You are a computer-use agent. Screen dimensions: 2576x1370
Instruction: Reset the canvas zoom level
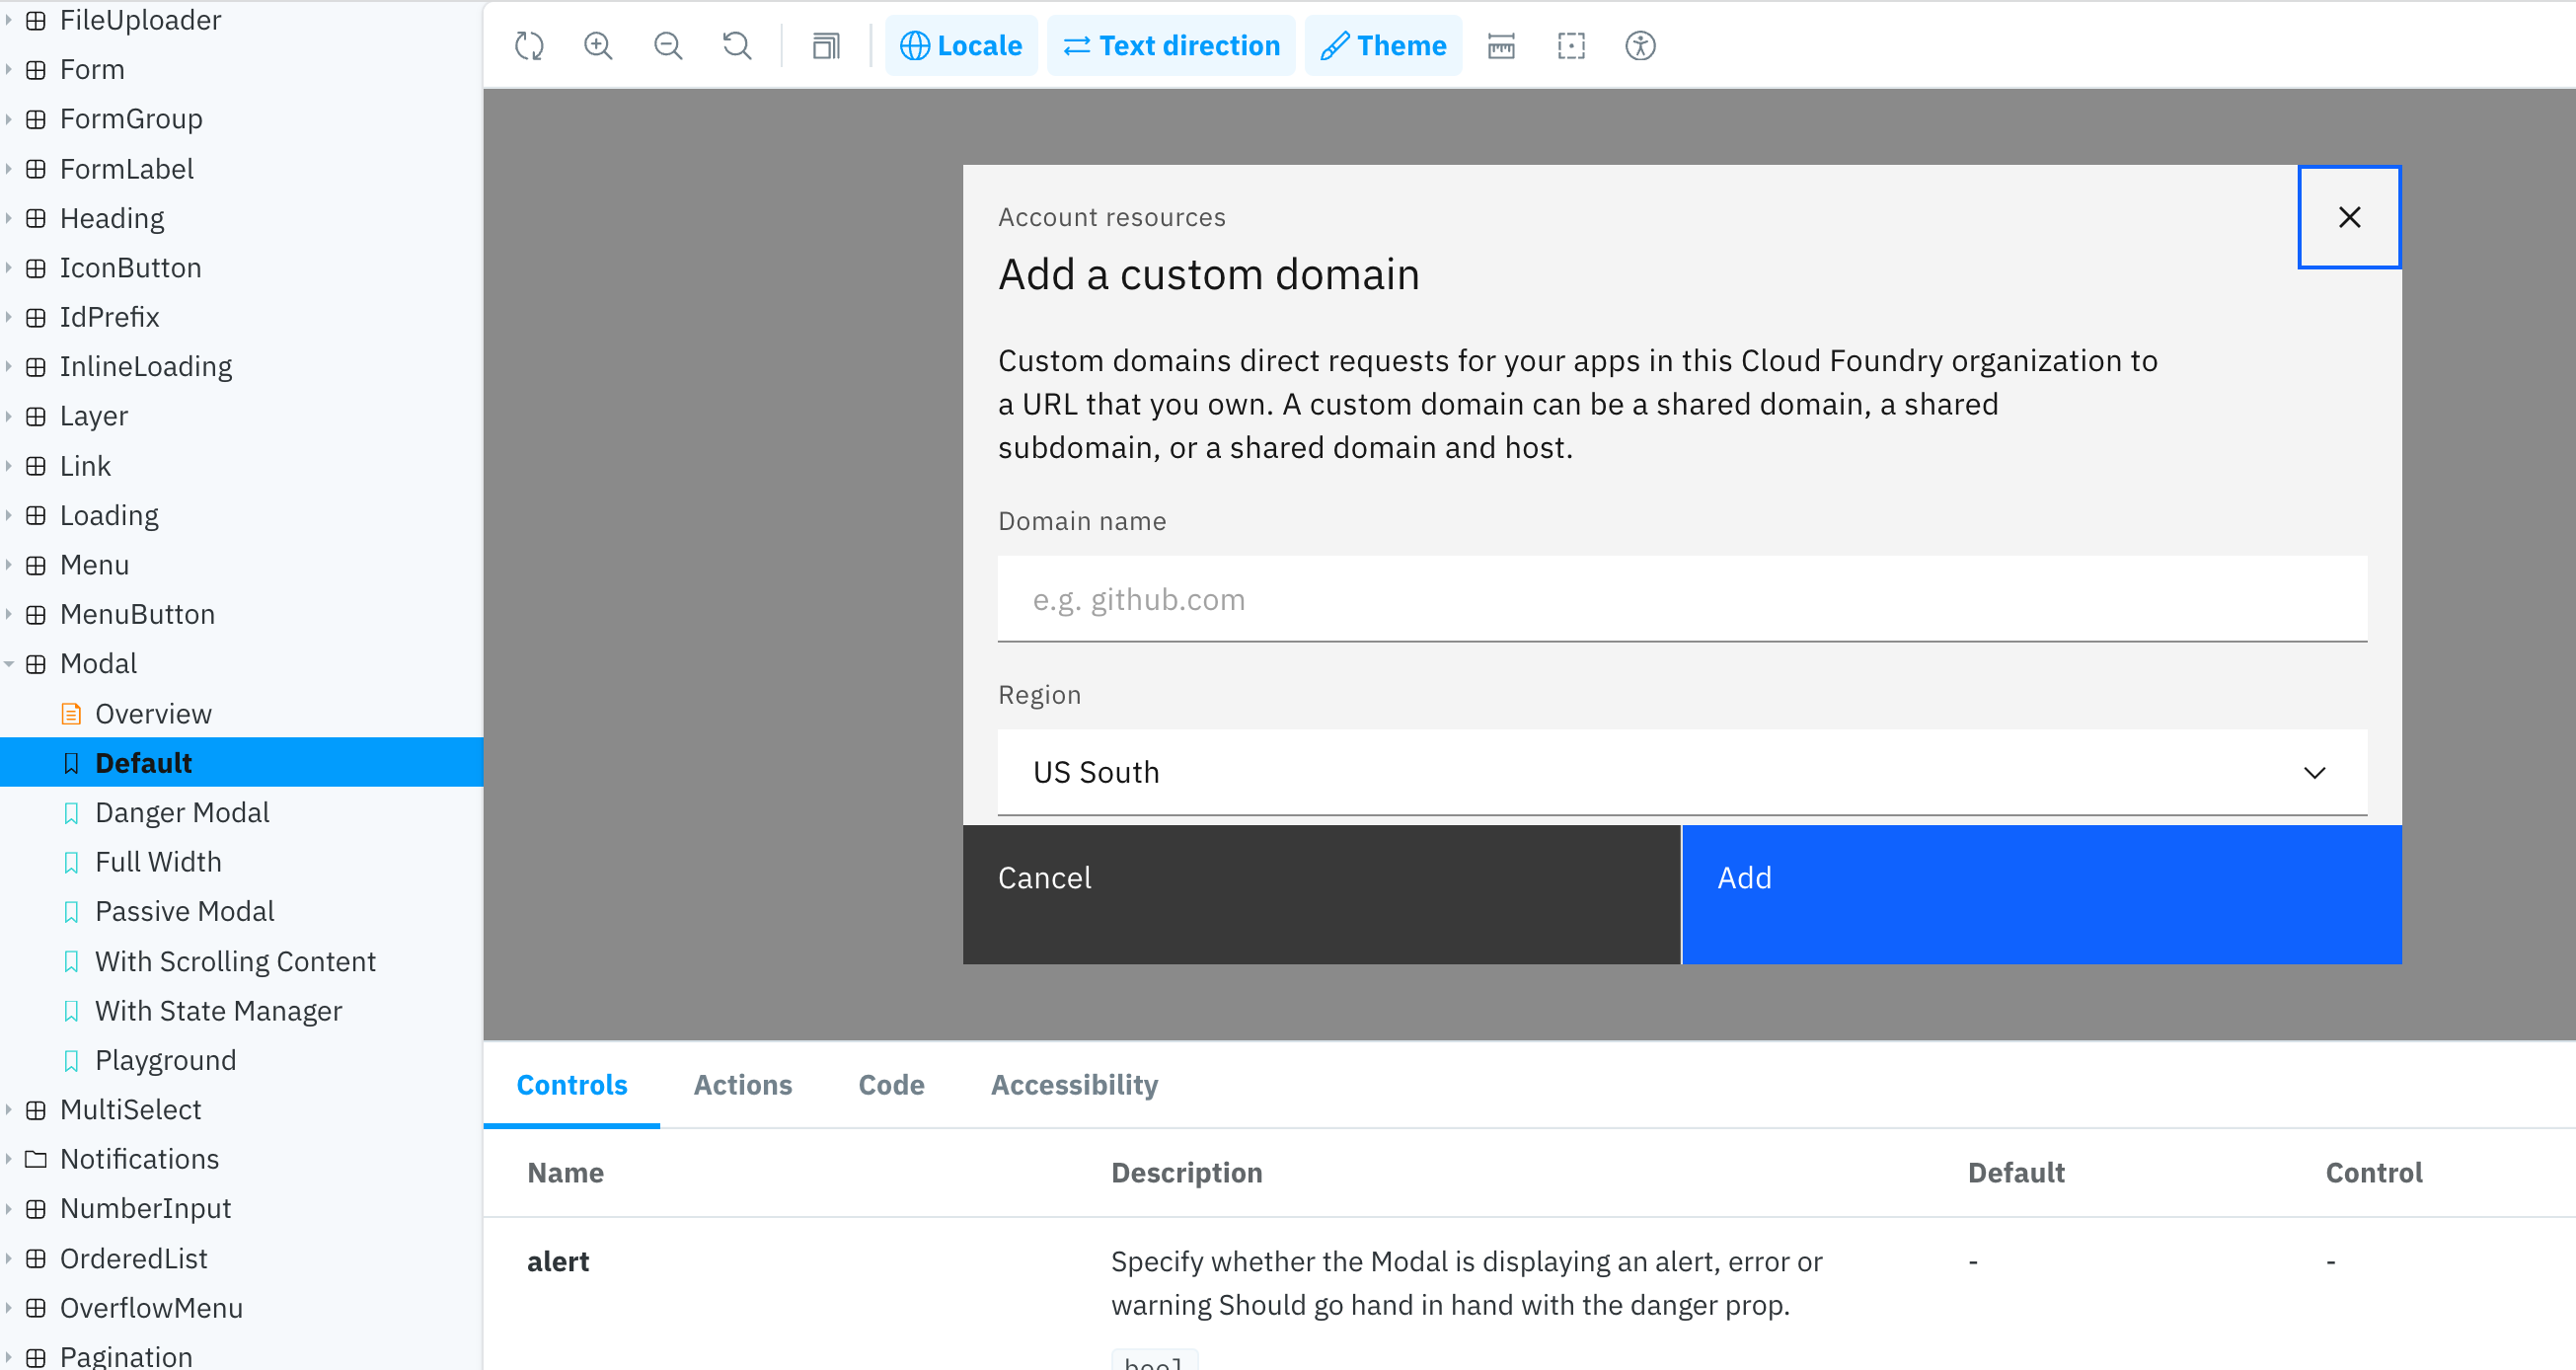(737, 45)
